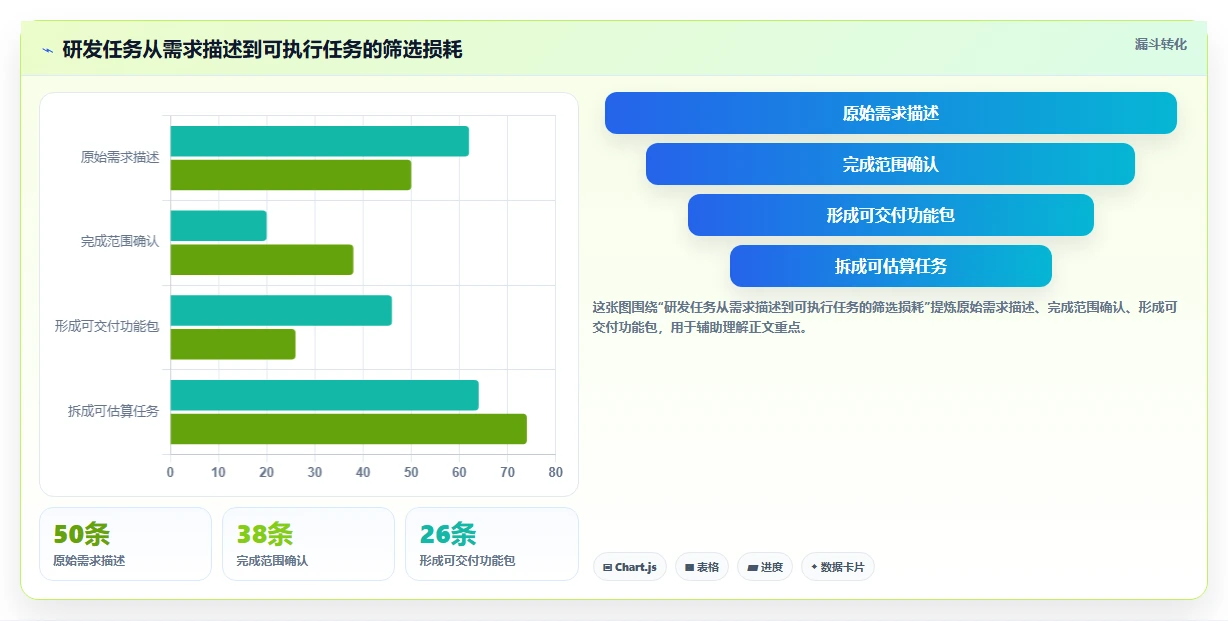Click the 进度 tag
The height and width of the screenshot is (621, 1228).
tap(764, 567)
